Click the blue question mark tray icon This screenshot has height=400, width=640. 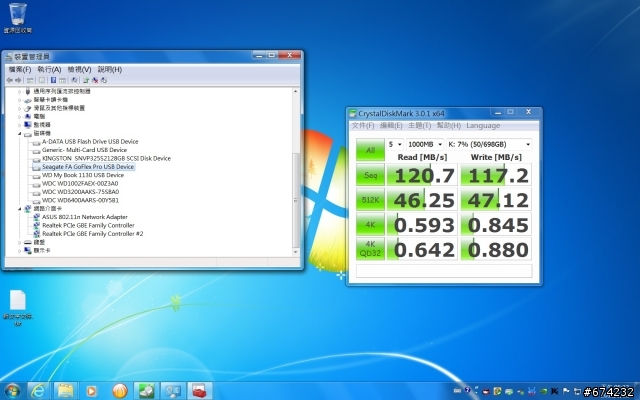click(x=467, y=390)
